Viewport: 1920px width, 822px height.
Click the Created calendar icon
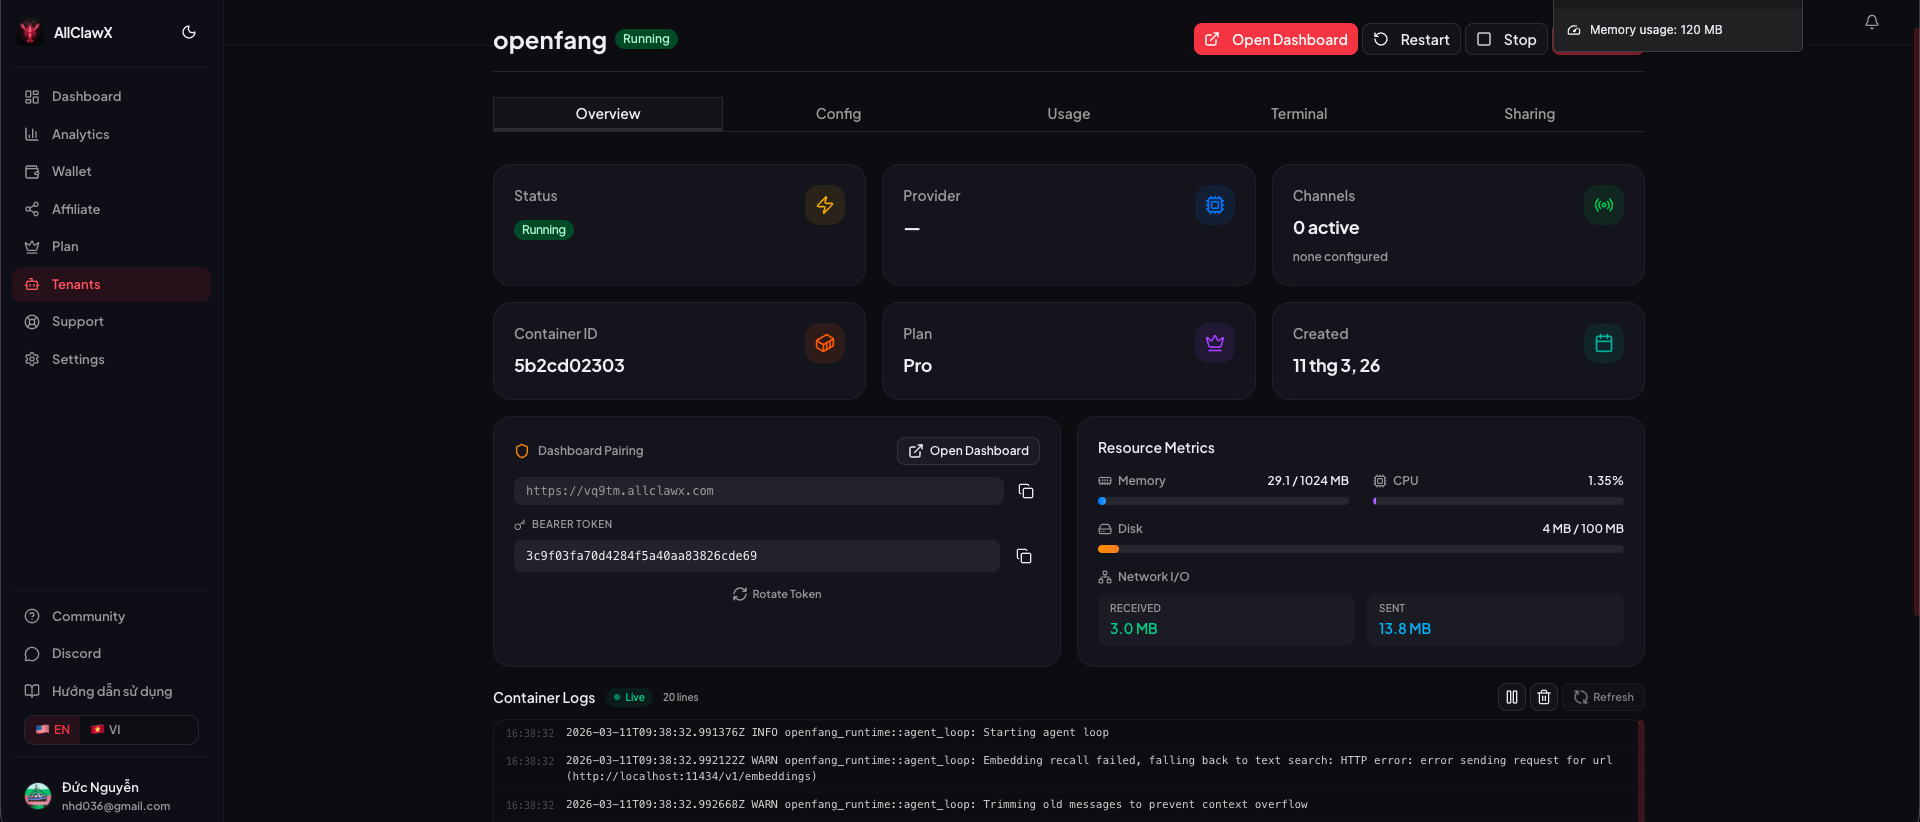[x=1604, y=343]
